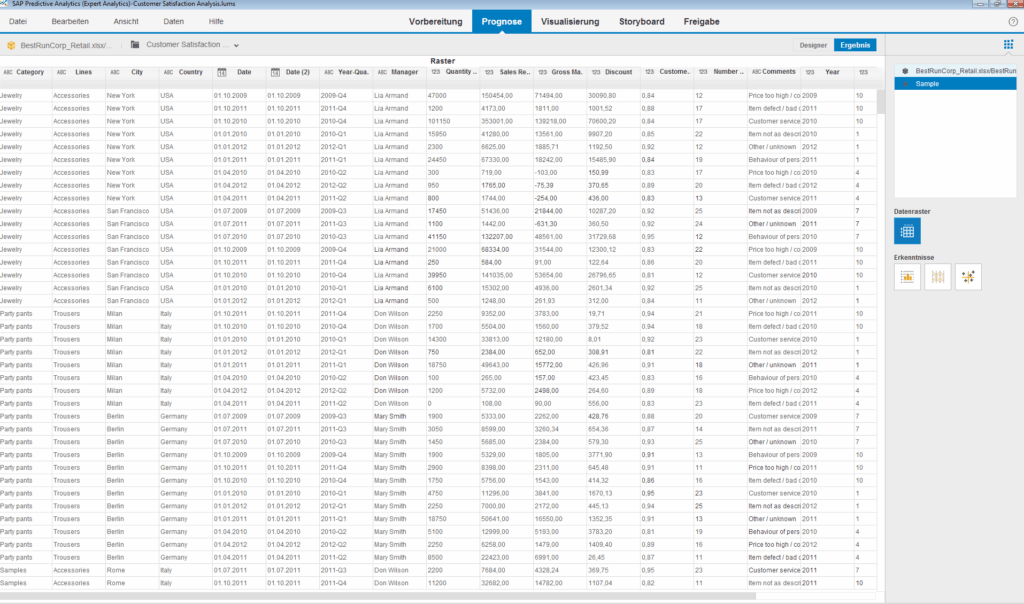Viewport: 1024px width, 604px height.
Task: Click the parallel coordinates icon under Erkenntnisse
Action: [938, 277]
